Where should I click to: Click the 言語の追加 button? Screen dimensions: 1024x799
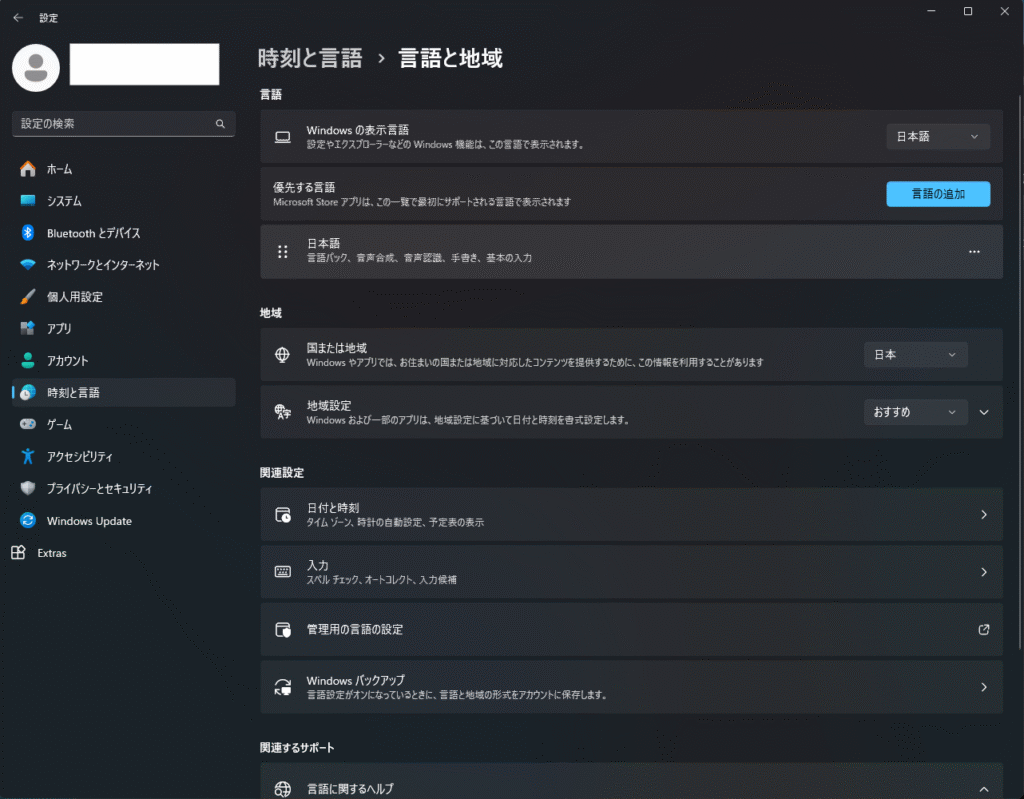[937, 194]
